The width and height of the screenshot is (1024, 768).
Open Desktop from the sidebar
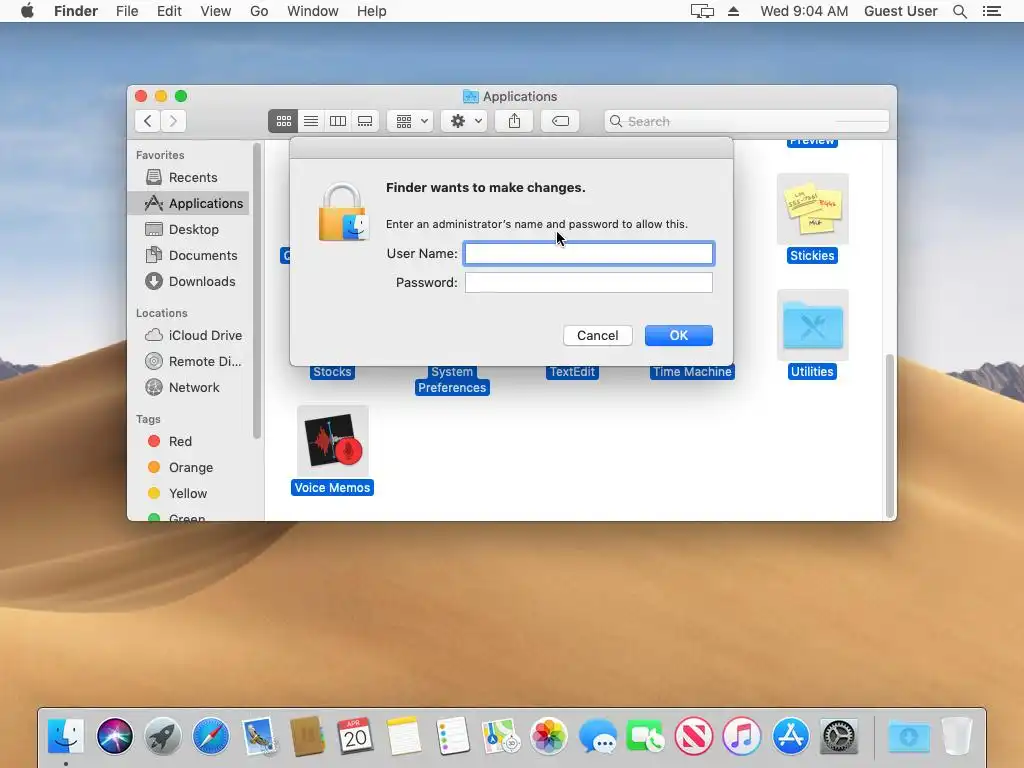pyautogui.click(x=188, y=229)
